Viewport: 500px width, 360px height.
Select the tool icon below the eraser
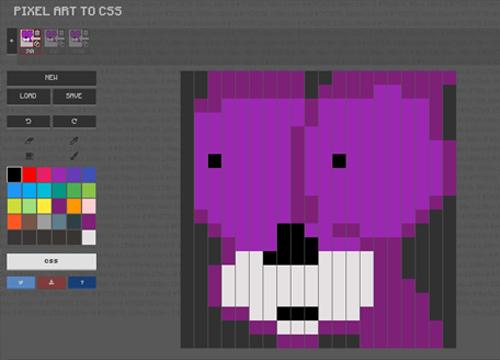[x=29, y=155]
